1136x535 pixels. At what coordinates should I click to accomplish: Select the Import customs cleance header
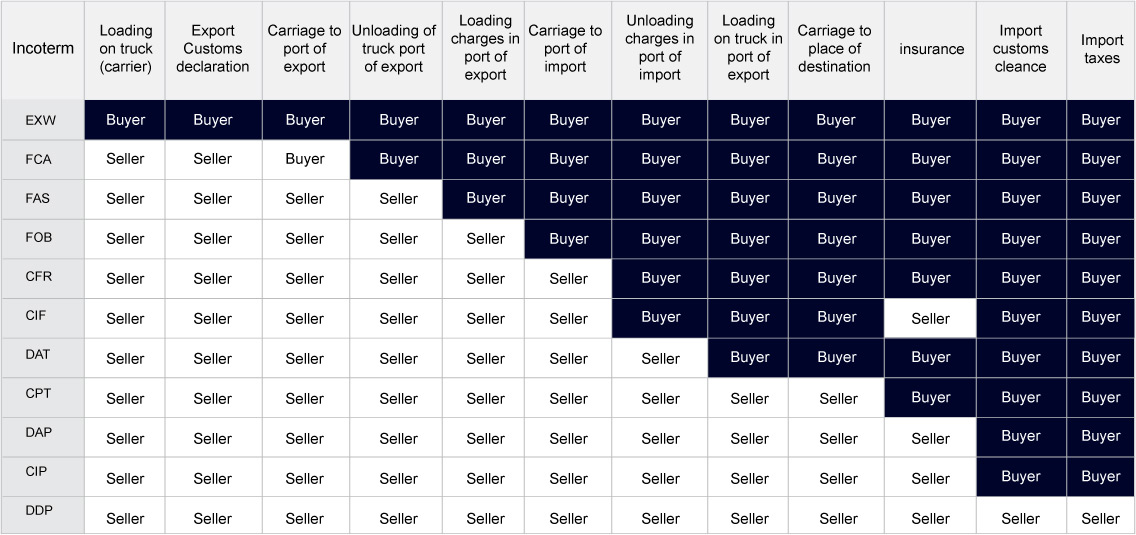(1020, 49)
